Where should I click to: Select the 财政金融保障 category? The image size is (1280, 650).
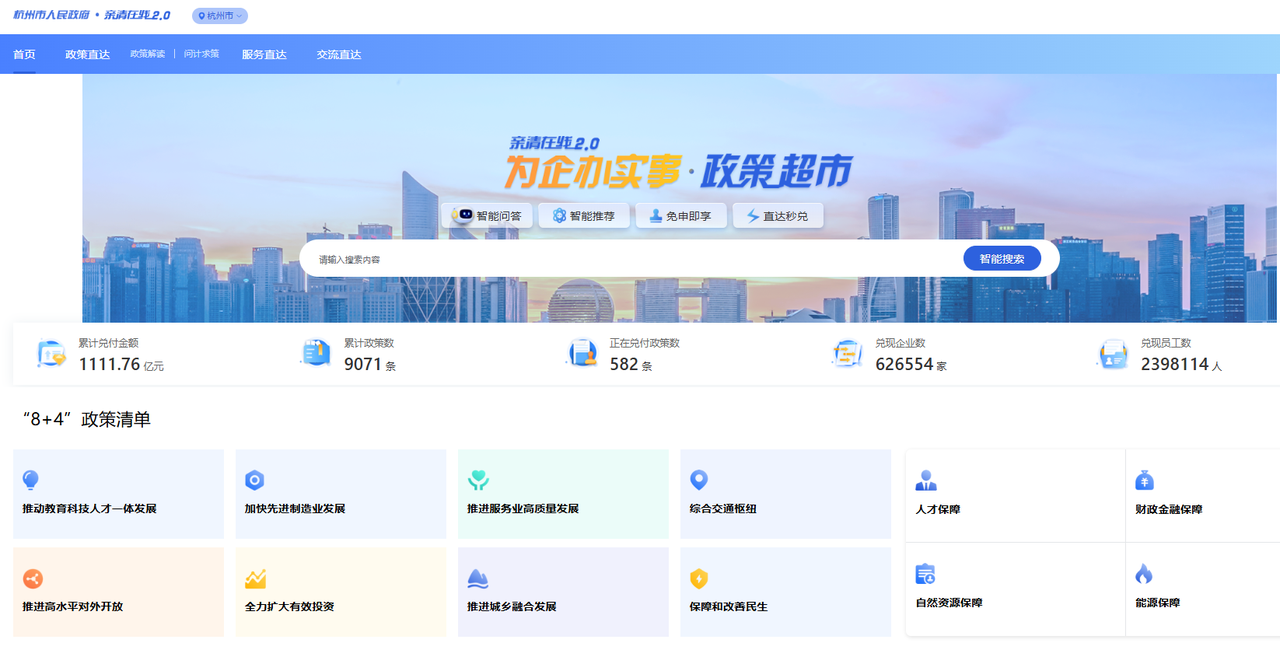[1203, 495]
